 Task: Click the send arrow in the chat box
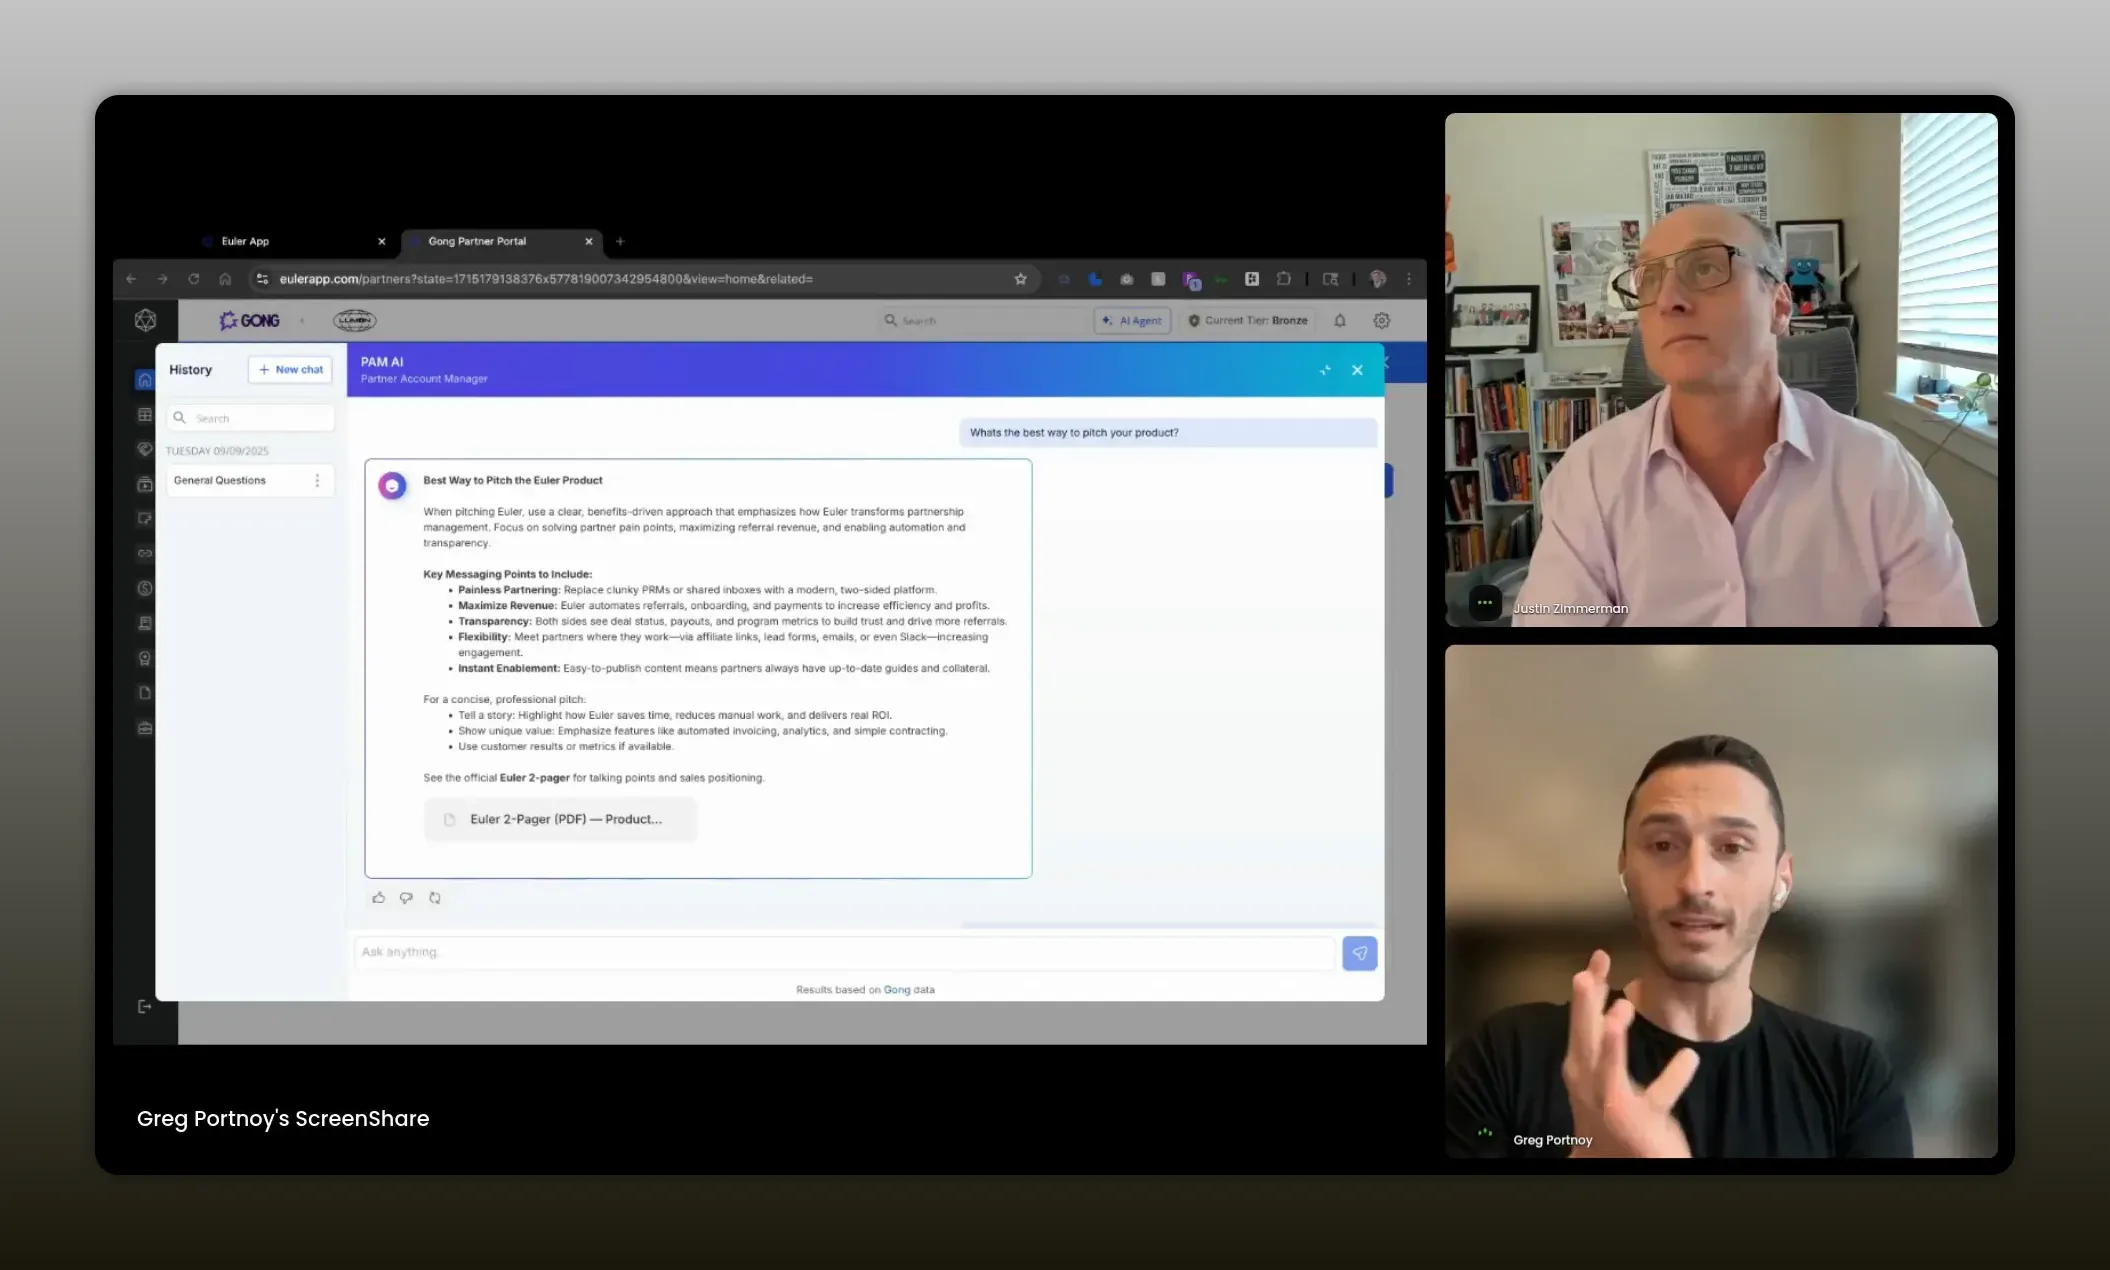pos(1359,953)
